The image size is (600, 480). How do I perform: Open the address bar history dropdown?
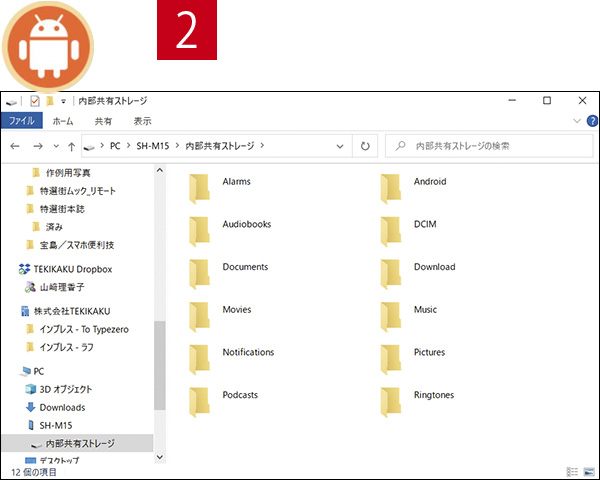341,146
